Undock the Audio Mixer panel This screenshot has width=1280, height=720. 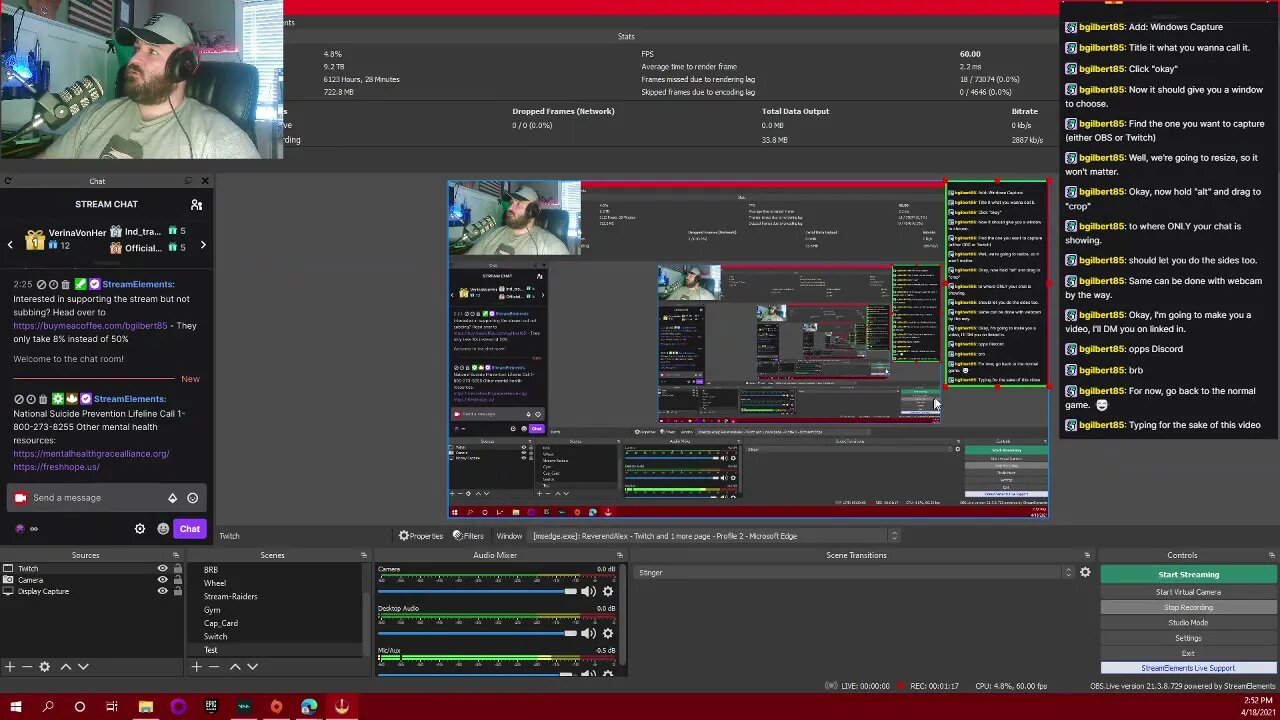(619, 555)
